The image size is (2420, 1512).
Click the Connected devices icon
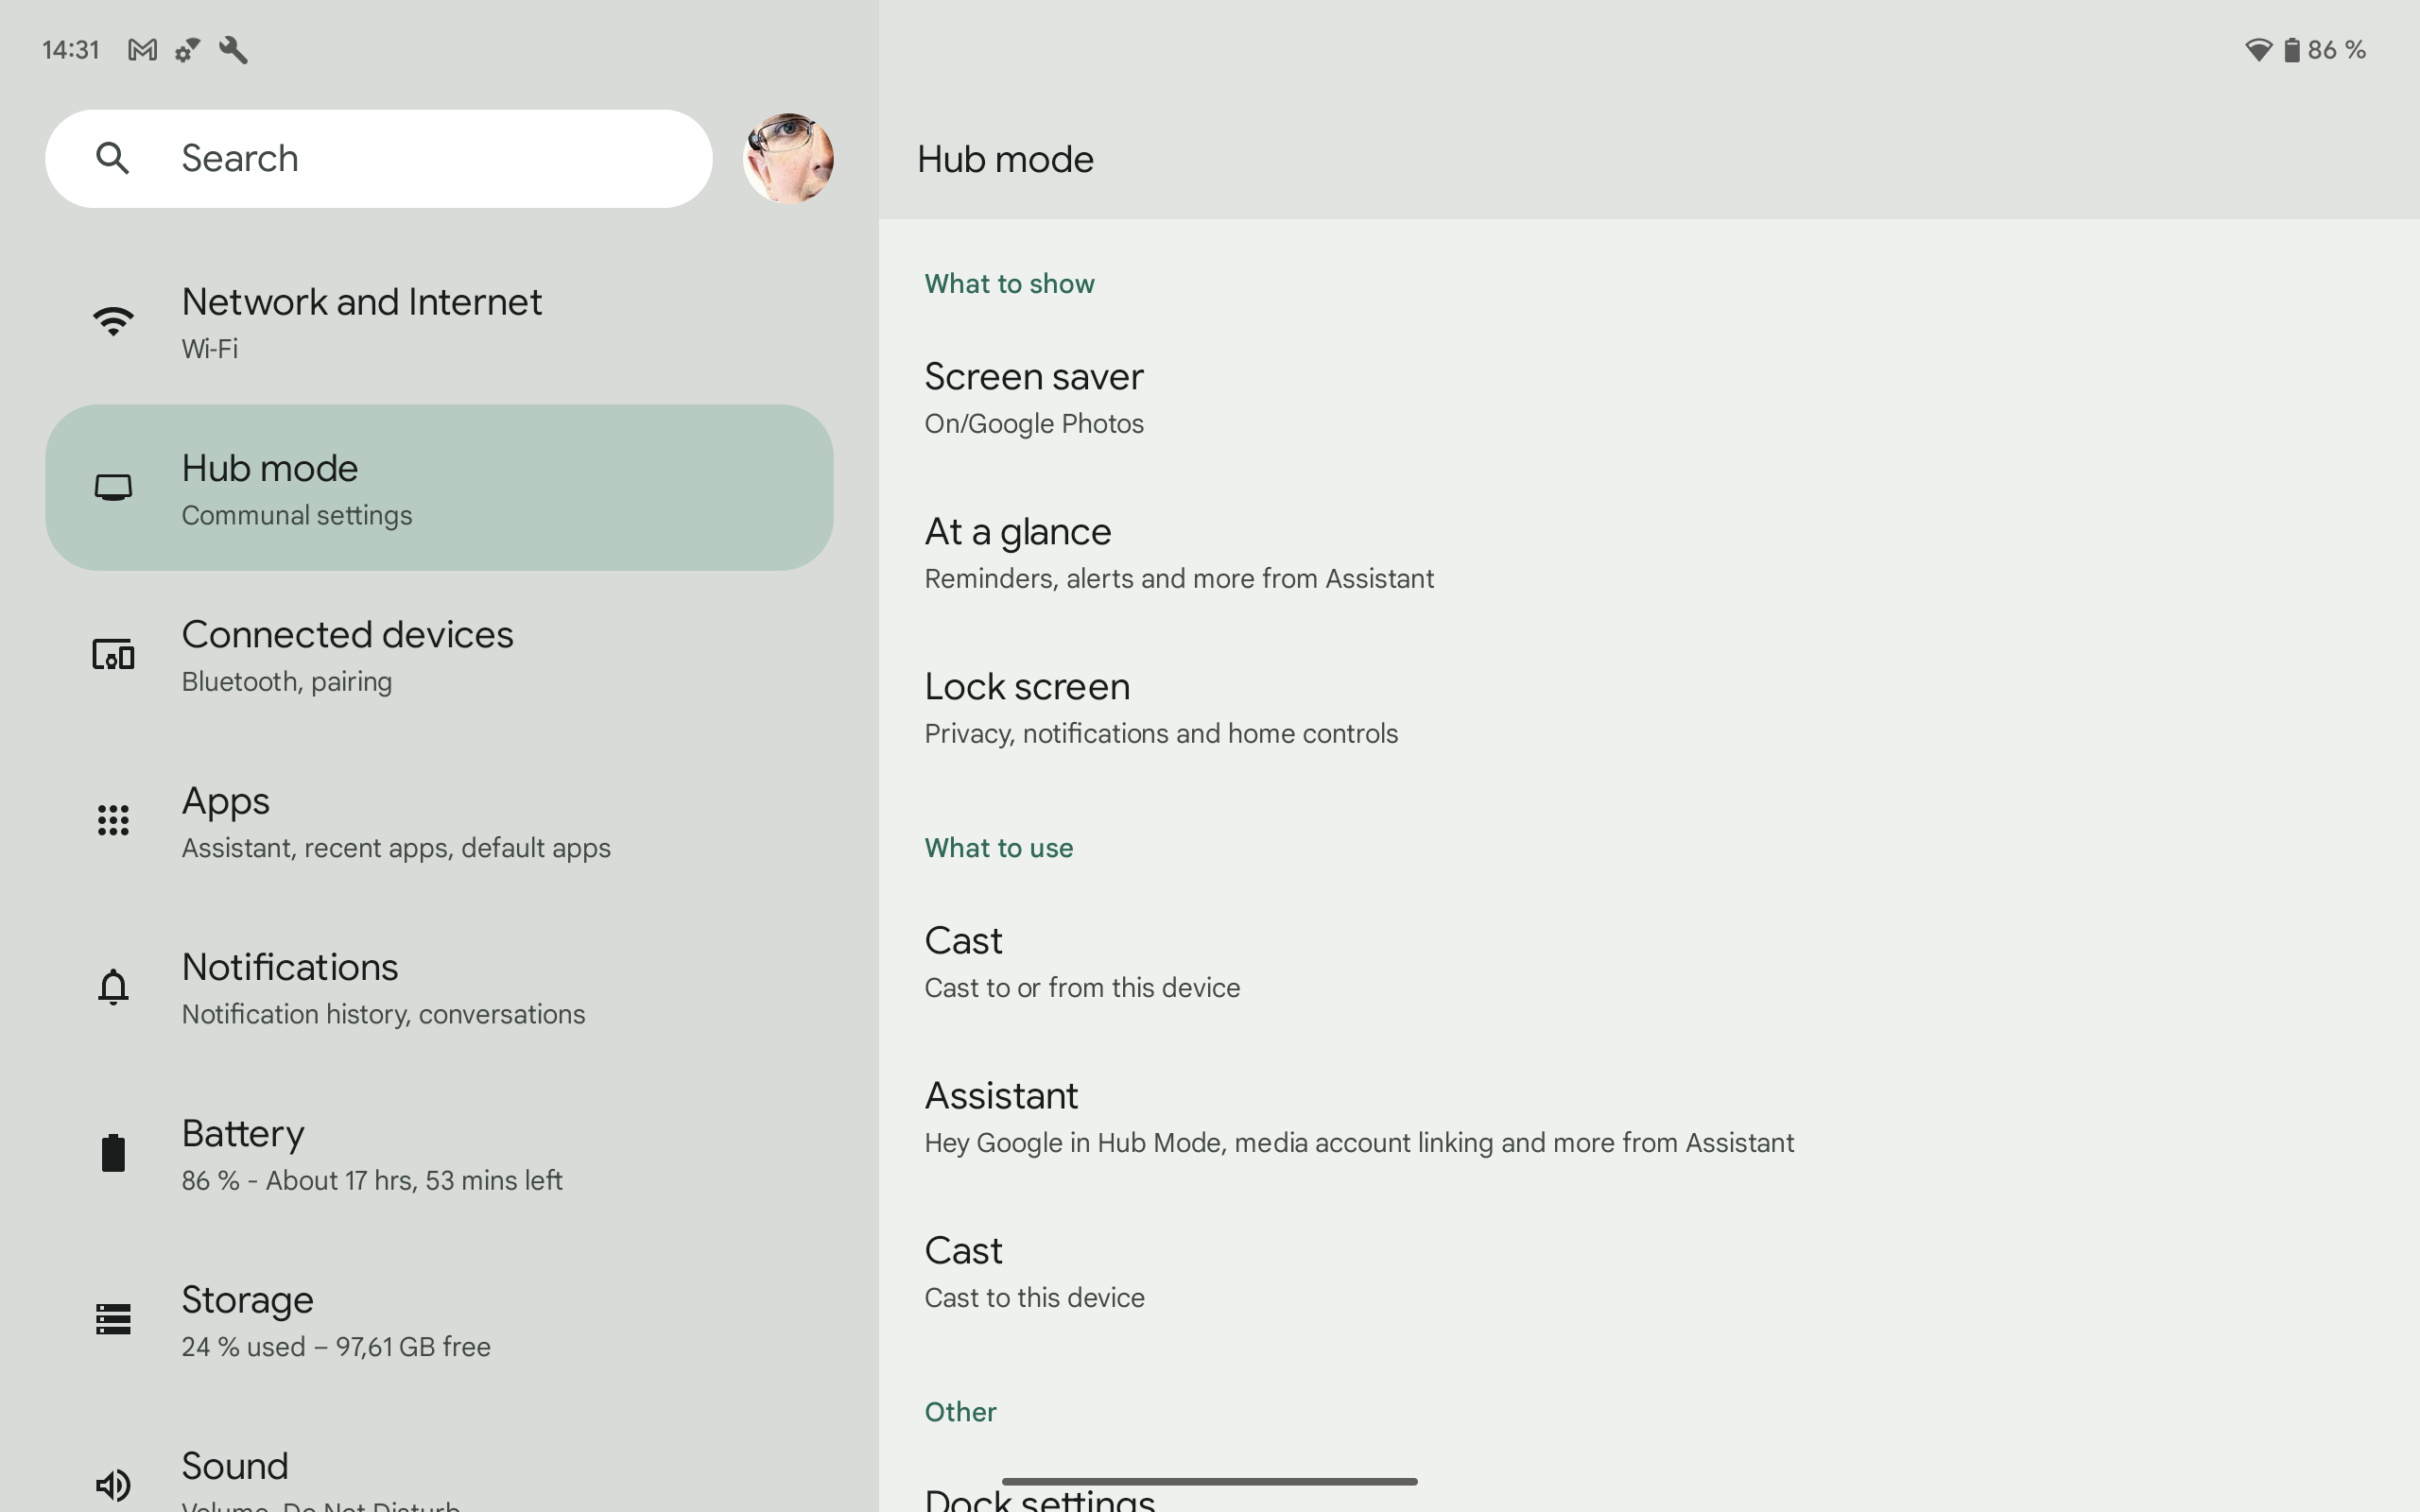(x=113, y=655)
